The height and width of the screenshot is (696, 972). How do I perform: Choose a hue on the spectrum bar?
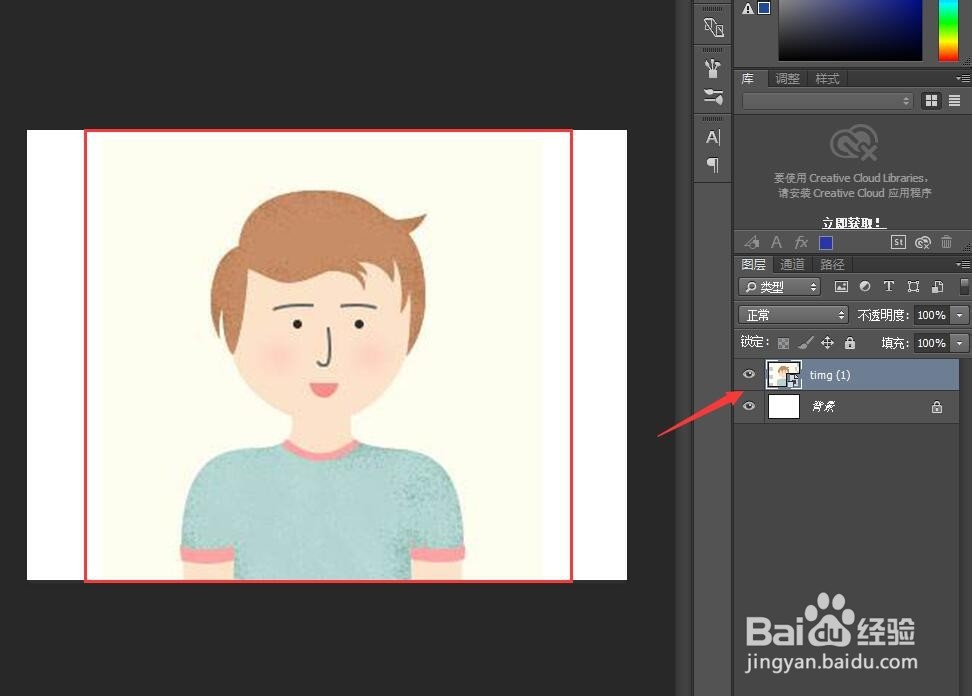click(948, 30)
